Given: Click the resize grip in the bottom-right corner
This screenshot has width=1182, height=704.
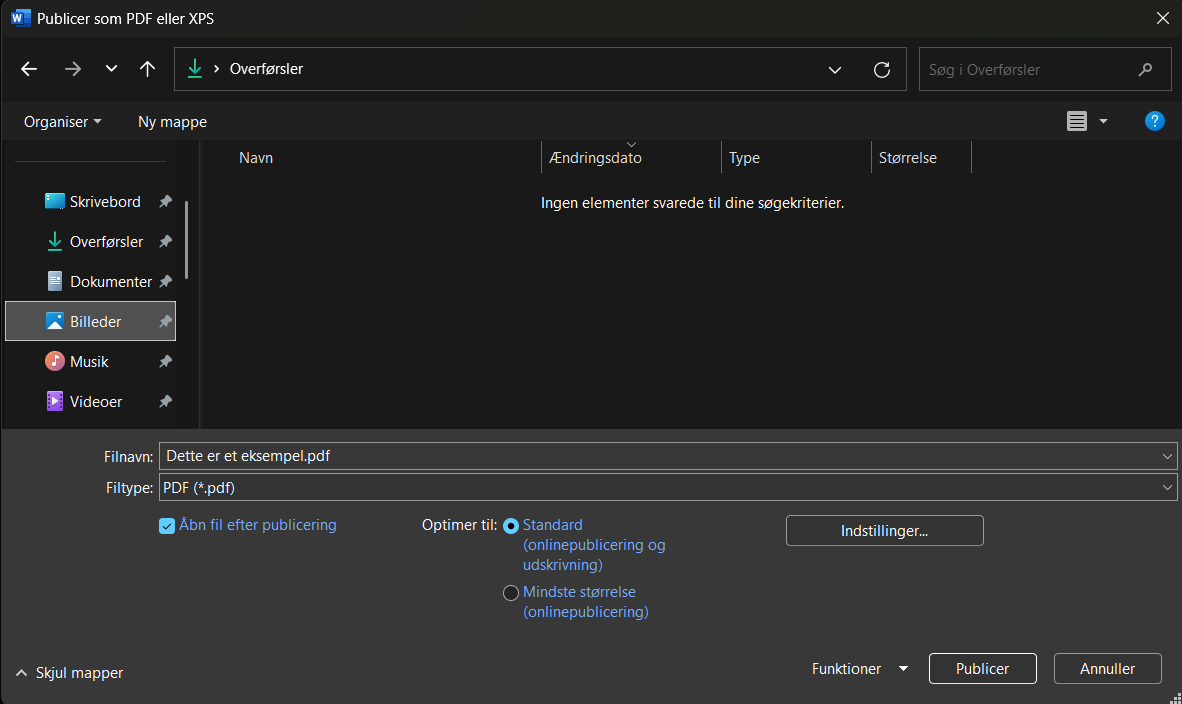Looking at the screenshot, I should pos(1174,697).
